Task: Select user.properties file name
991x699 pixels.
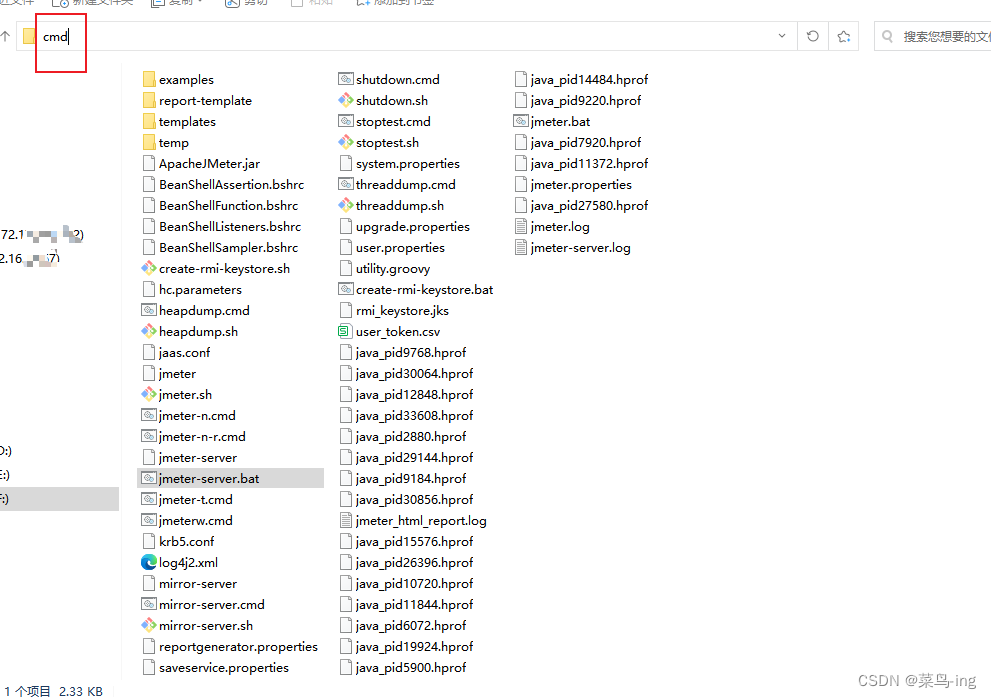Action: [x=400, y=248]
